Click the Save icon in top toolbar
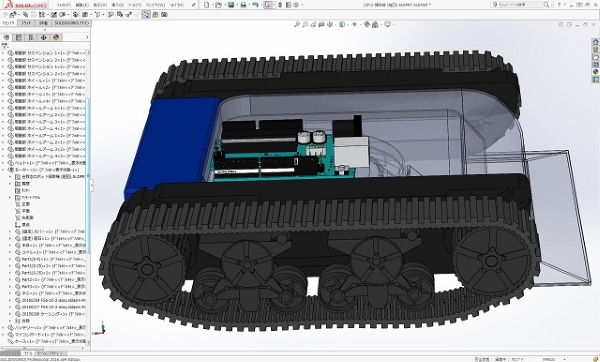 231,5
